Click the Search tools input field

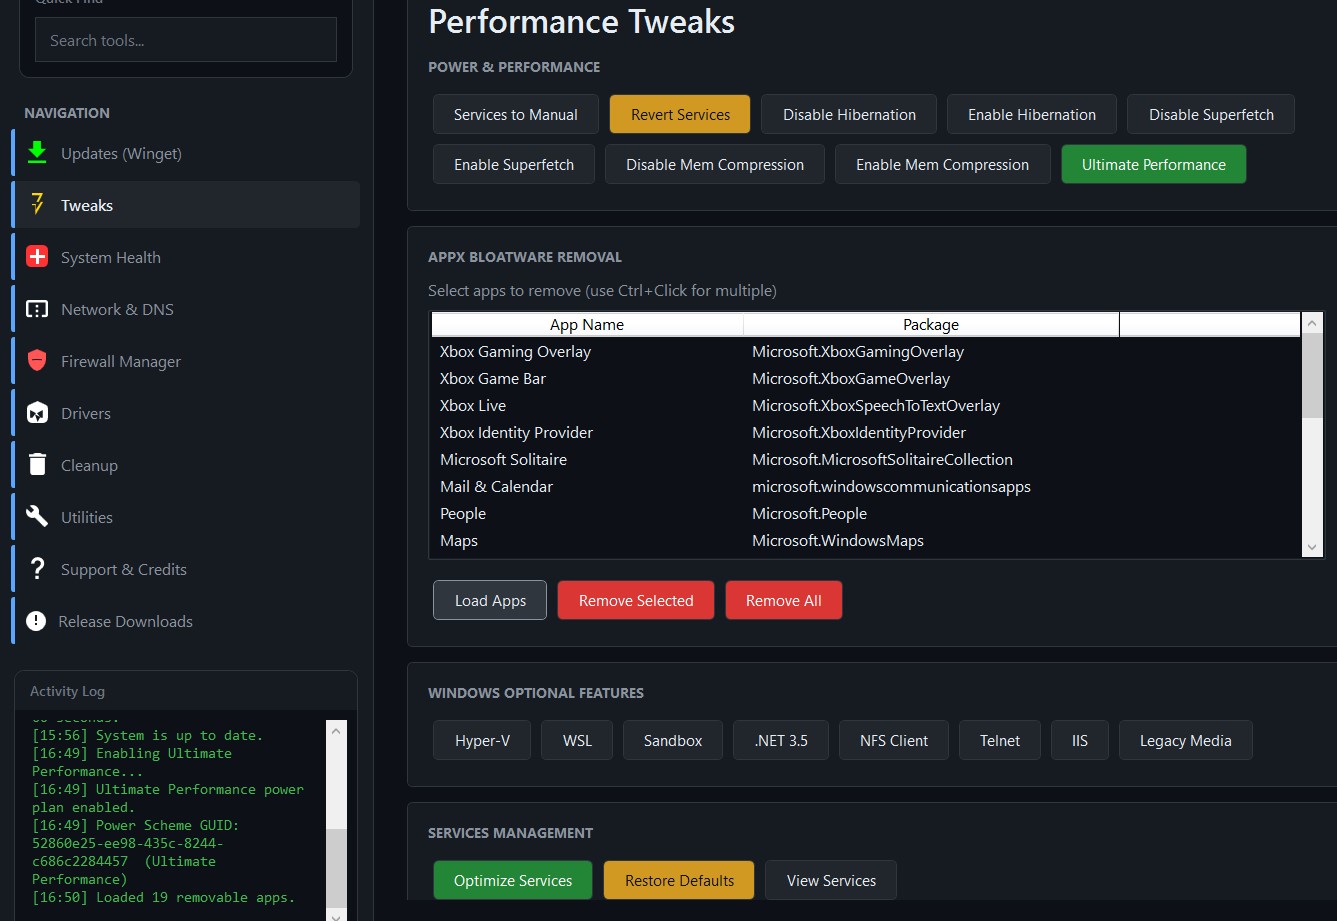pyautogui.click(x=184, y=39)
